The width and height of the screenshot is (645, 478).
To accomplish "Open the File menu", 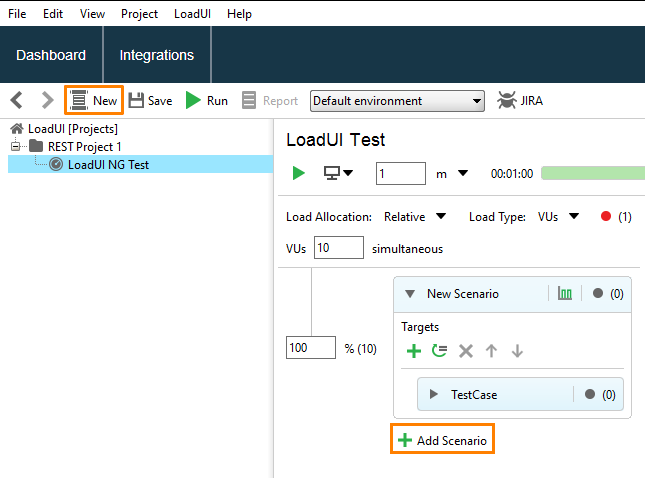I will [17, 14].
